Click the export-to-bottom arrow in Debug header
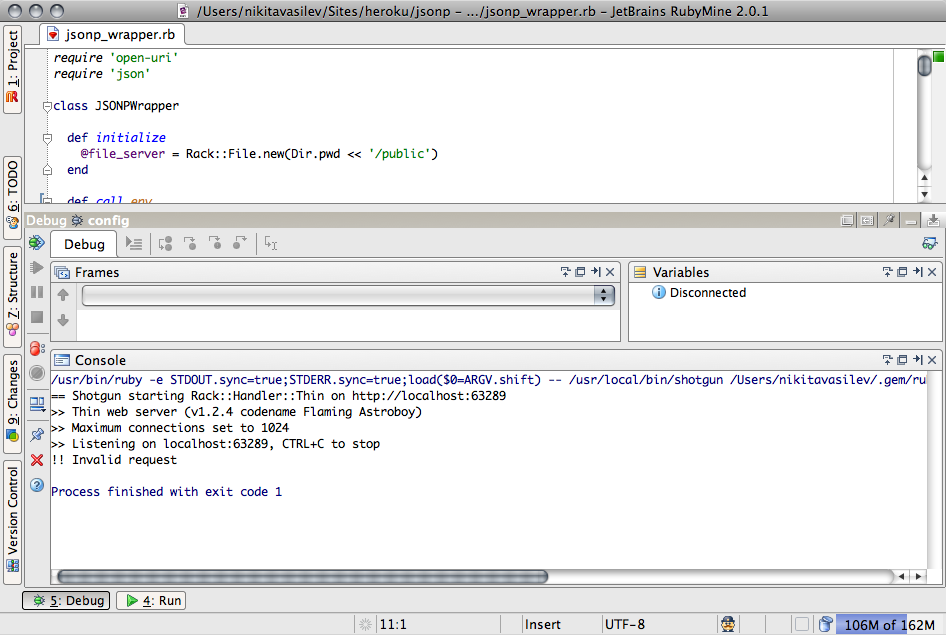 tap(933, 221)
